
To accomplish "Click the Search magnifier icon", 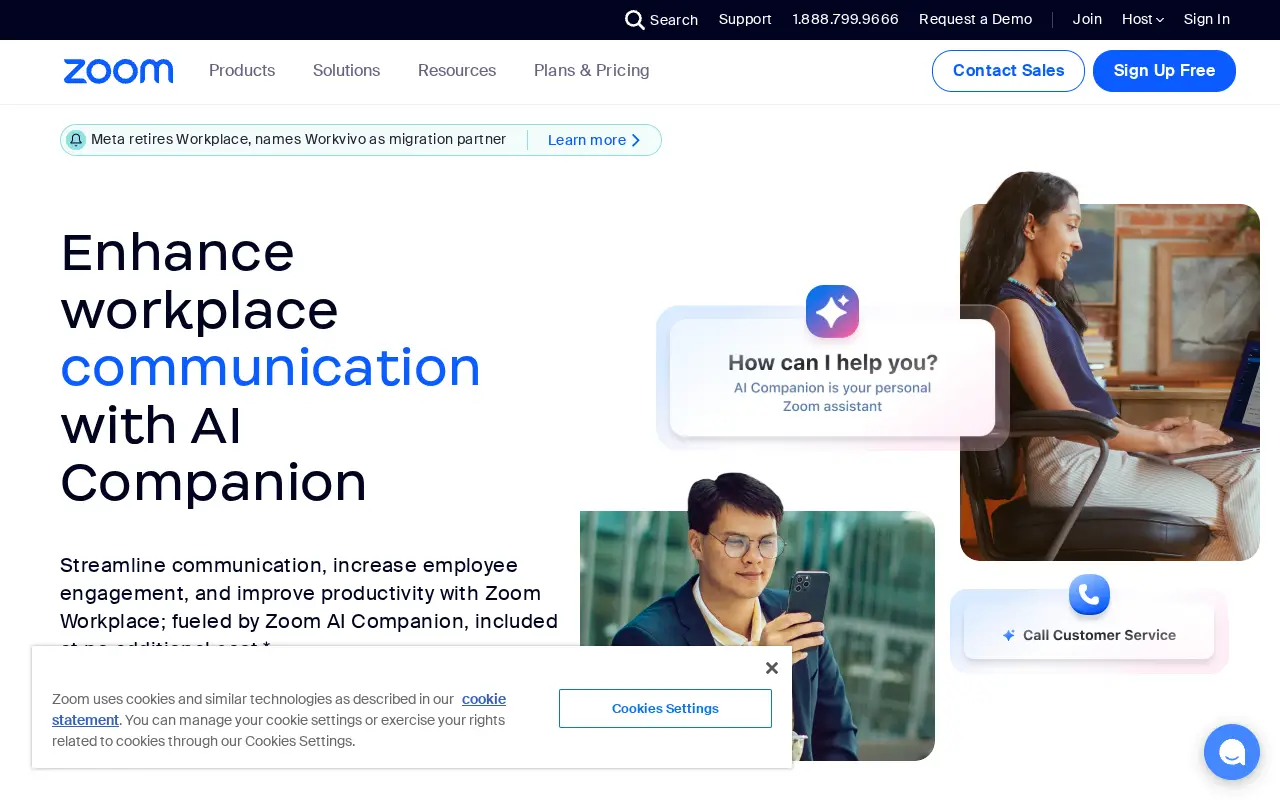I will [x=634, y=20].
